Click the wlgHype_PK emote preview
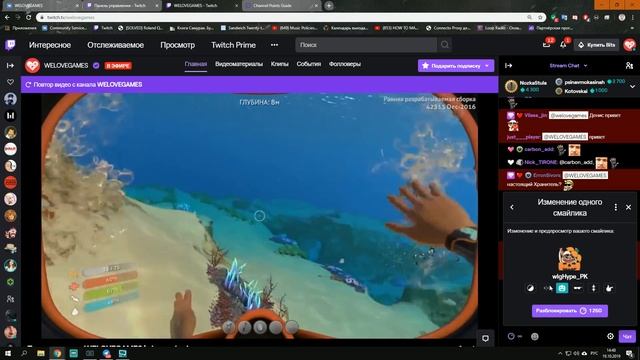 tap(570, 260)
